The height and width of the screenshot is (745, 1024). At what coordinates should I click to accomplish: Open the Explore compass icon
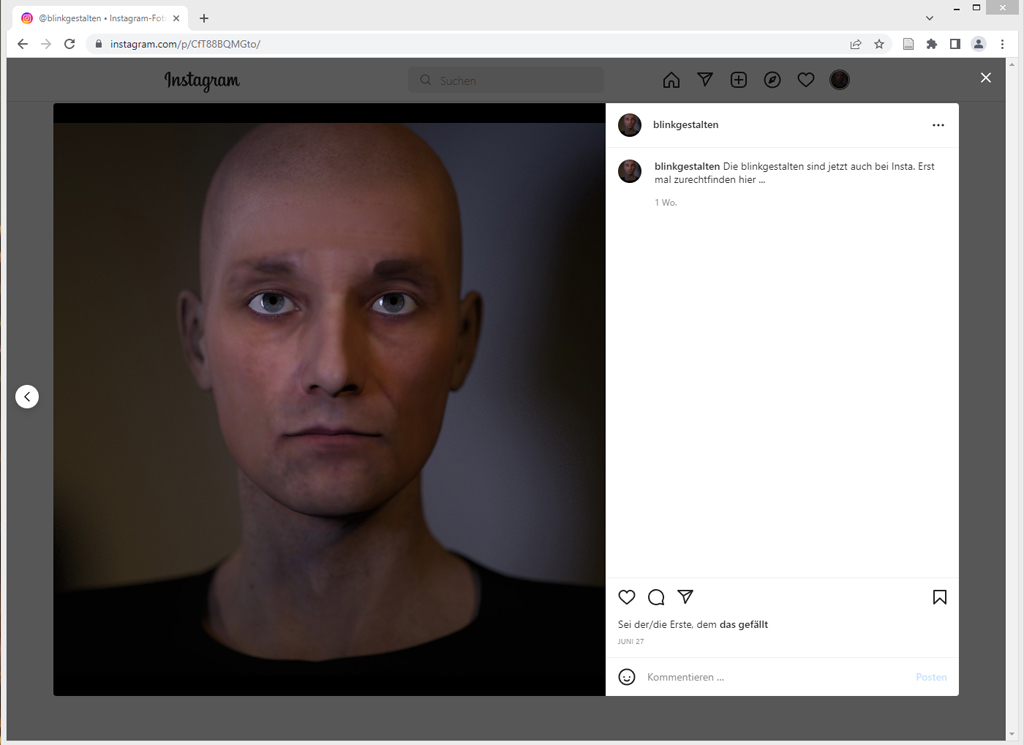pos(772,80)
